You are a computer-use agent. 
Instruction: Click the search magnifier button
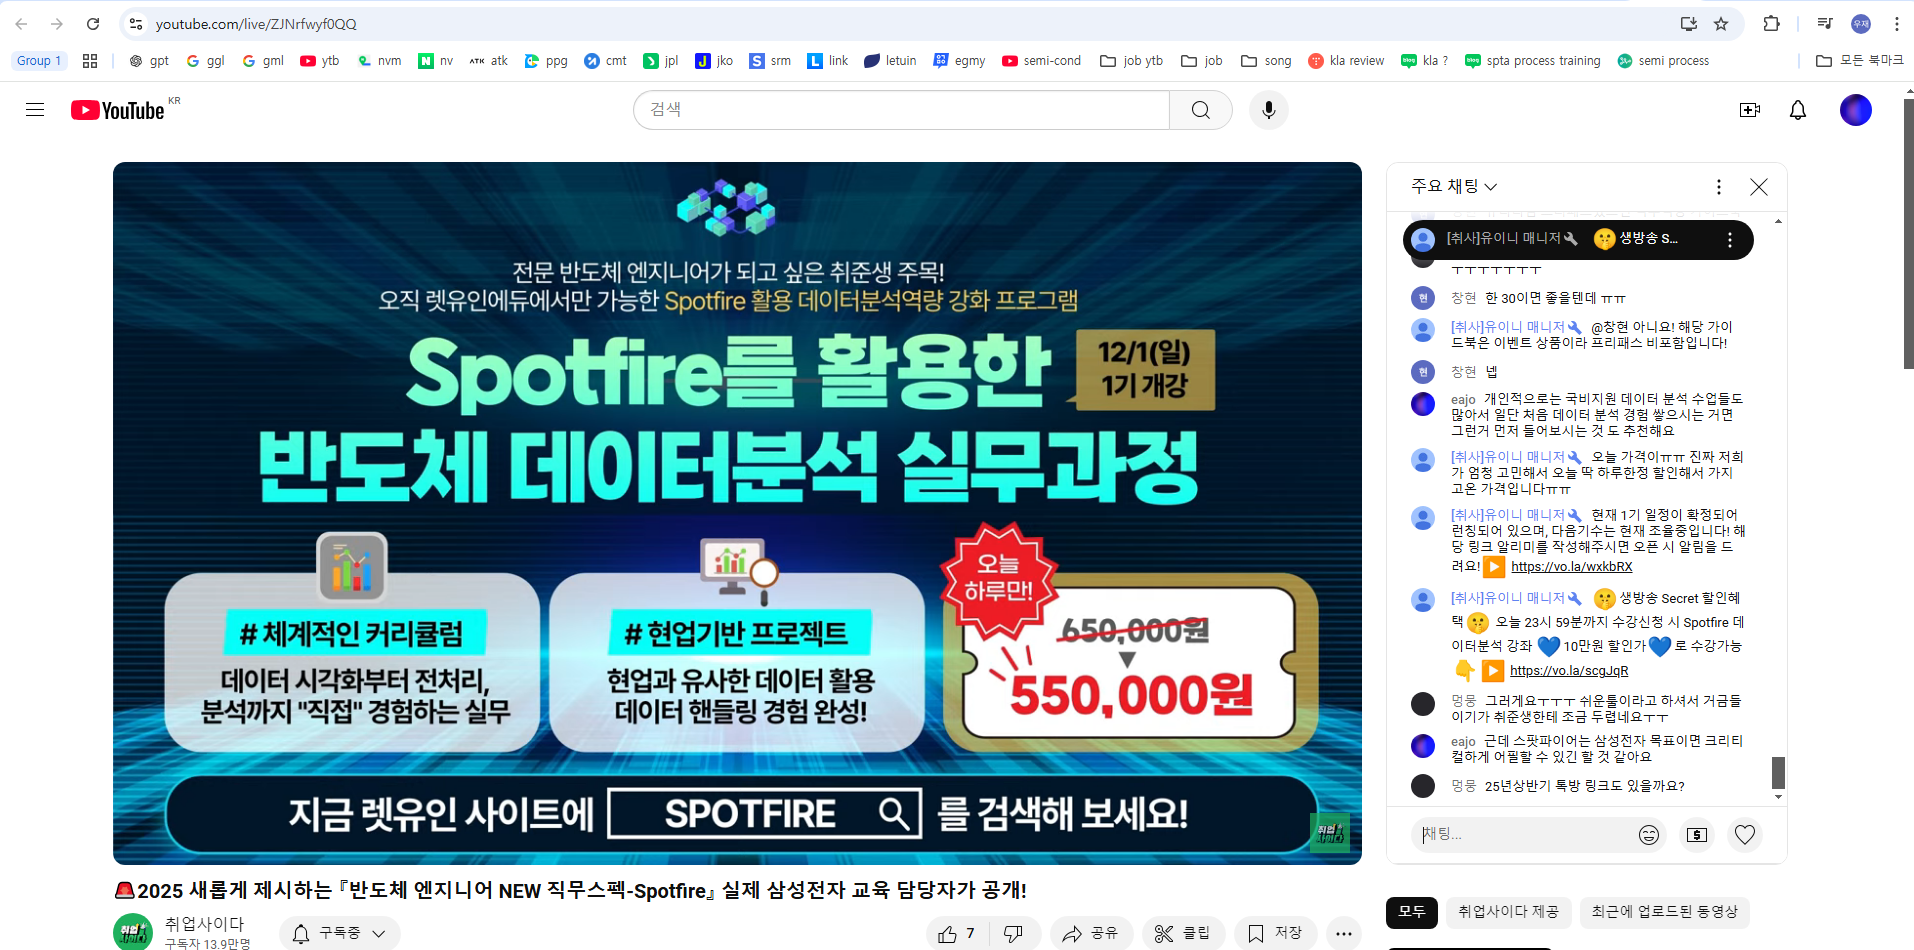point(1200,110)
